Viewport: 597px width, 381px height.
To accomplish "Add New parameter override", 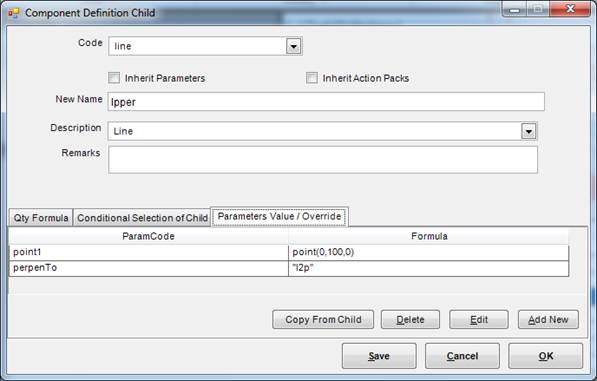I will click(x=548, y=319).
